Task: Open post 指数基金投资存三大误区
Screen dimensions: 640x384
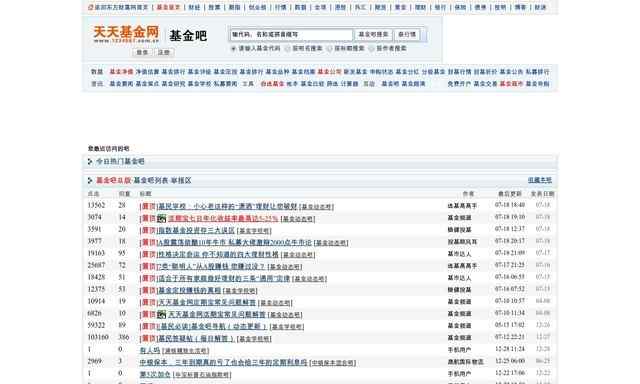Action: (x=196, y=231)
